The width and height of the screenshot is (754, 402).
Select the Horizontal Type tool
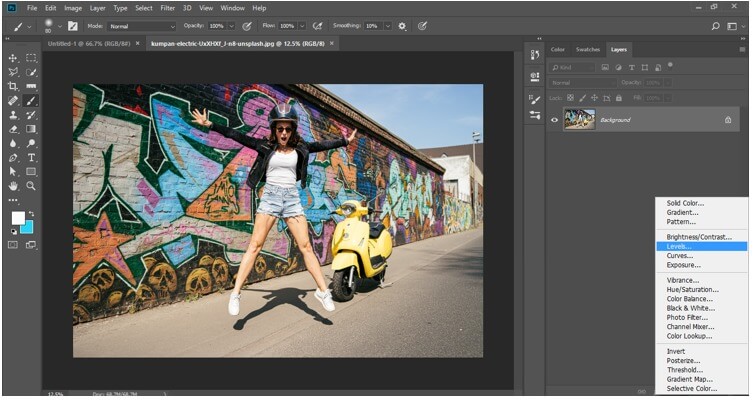(31, 157)
